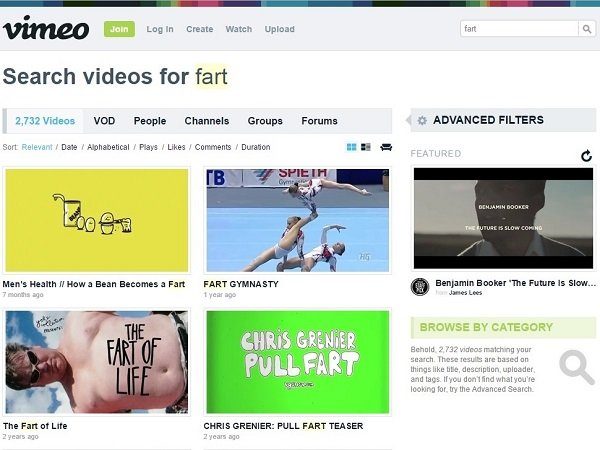Switch to the VOD tab
Viewport: 600px width, 450px height.
(104, 121)
